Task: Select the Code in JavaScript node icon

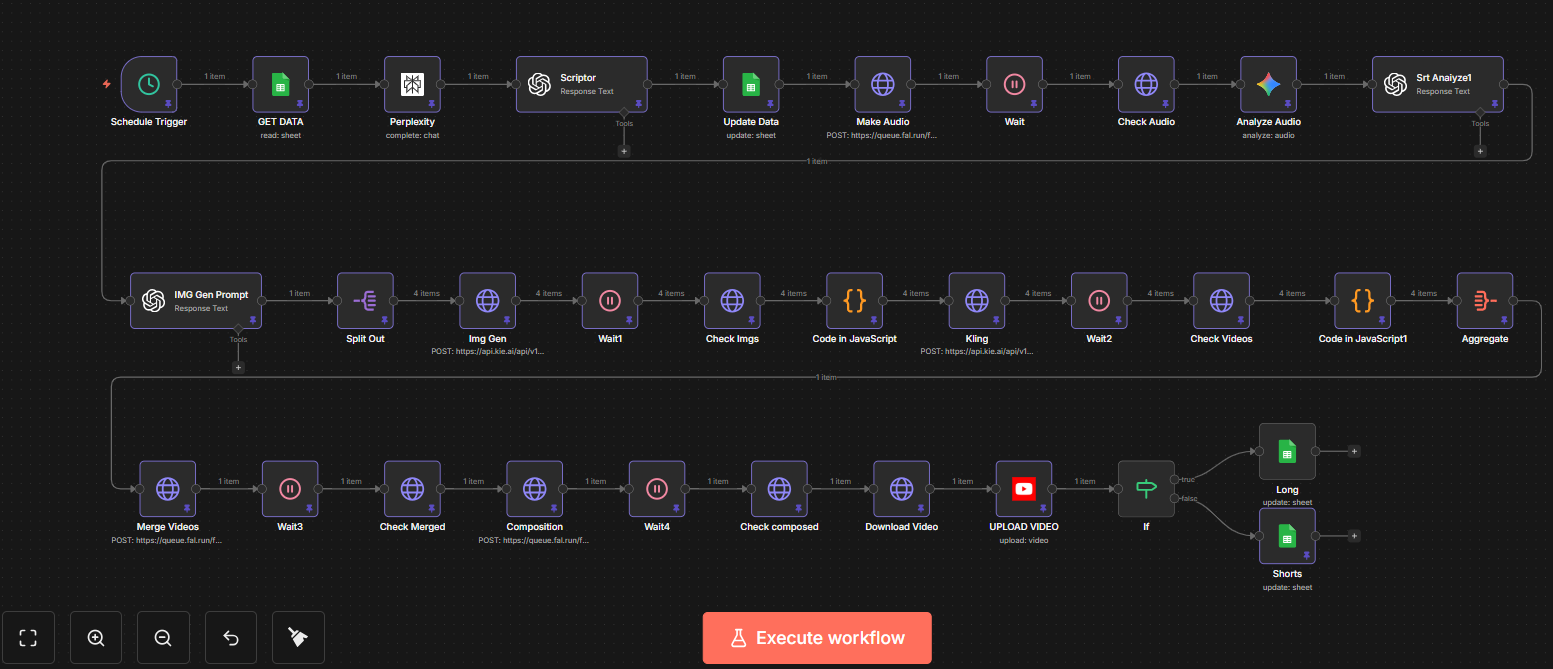Action: pos(854,301)
